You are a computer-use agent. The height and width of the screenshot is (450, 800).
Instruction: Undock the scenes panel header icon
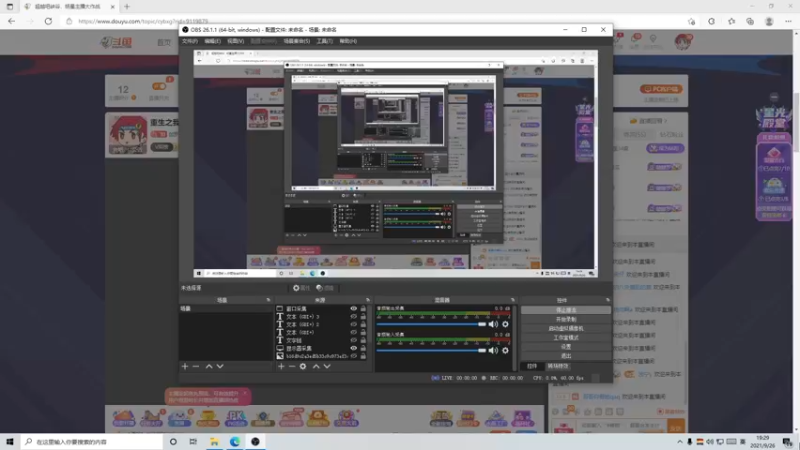[268, 300]
